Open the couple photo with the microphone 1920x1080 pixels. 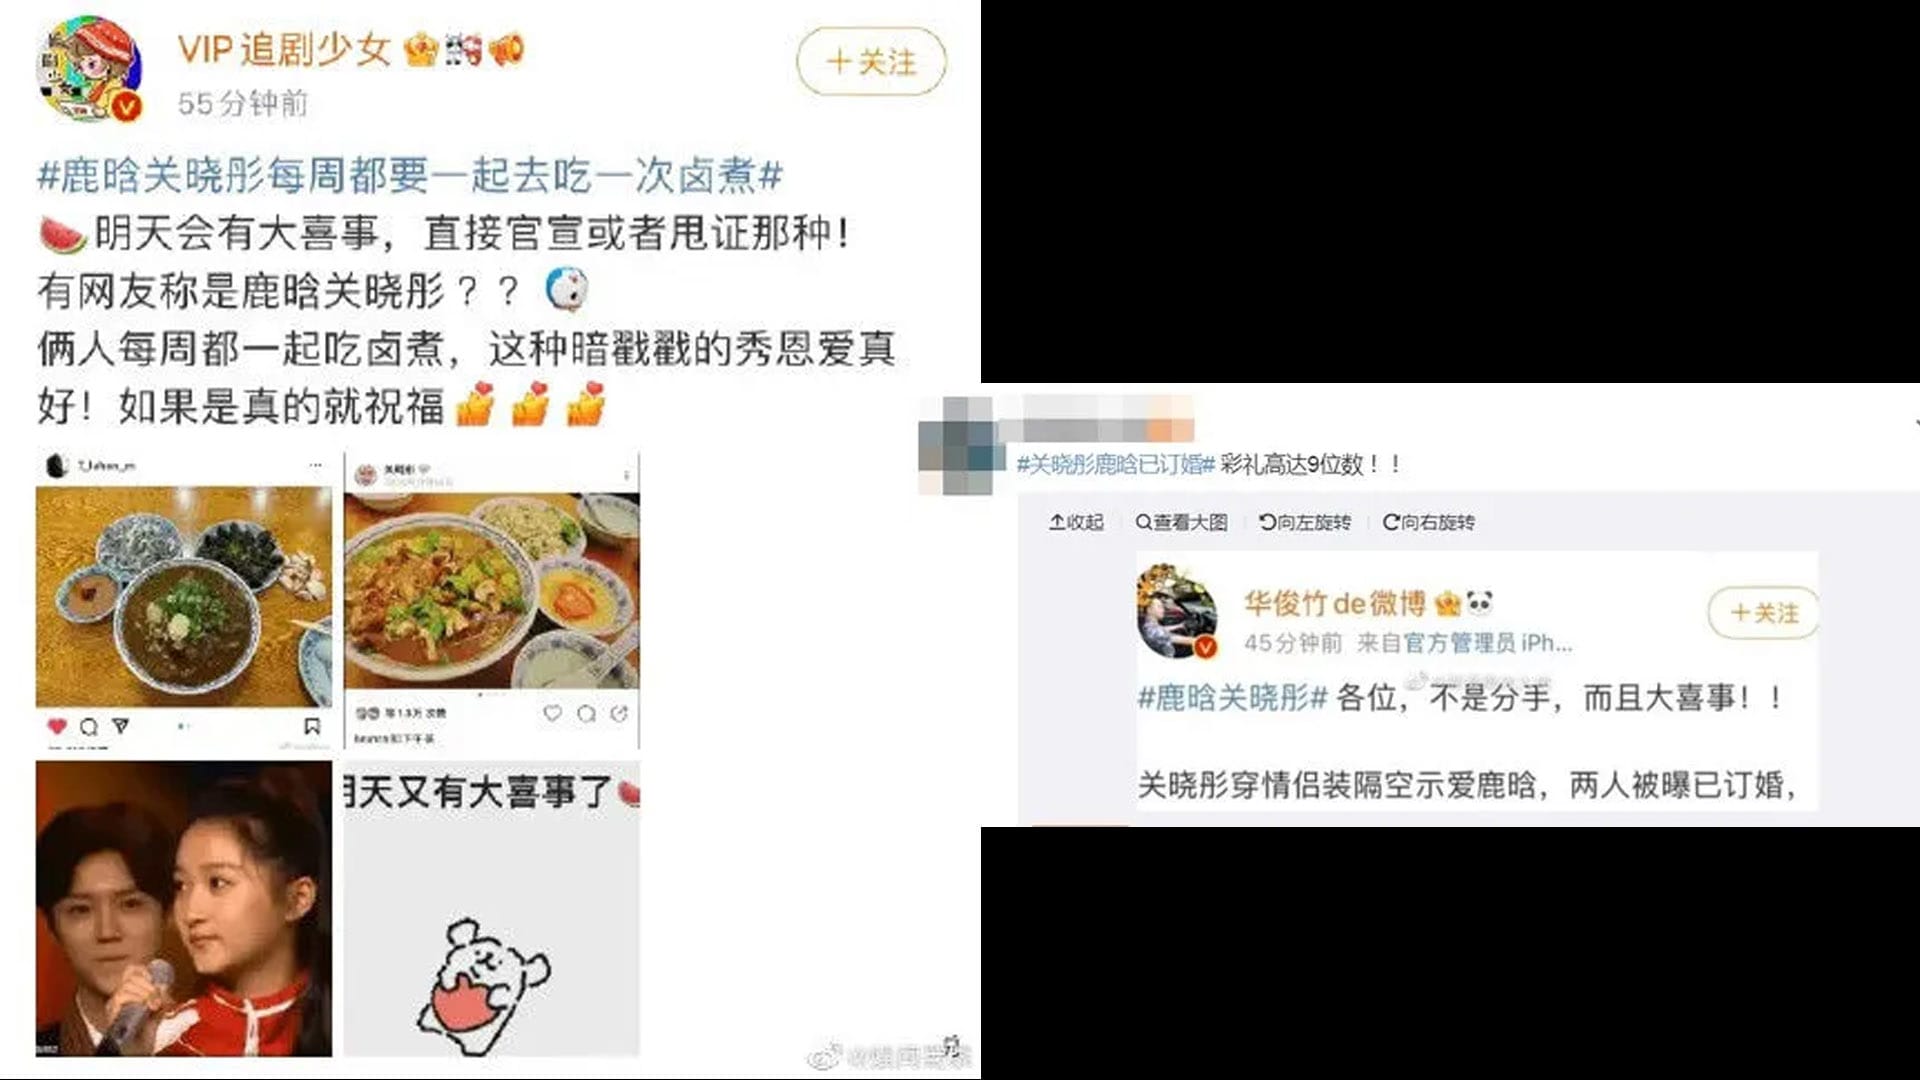click(x=184, y=908)
